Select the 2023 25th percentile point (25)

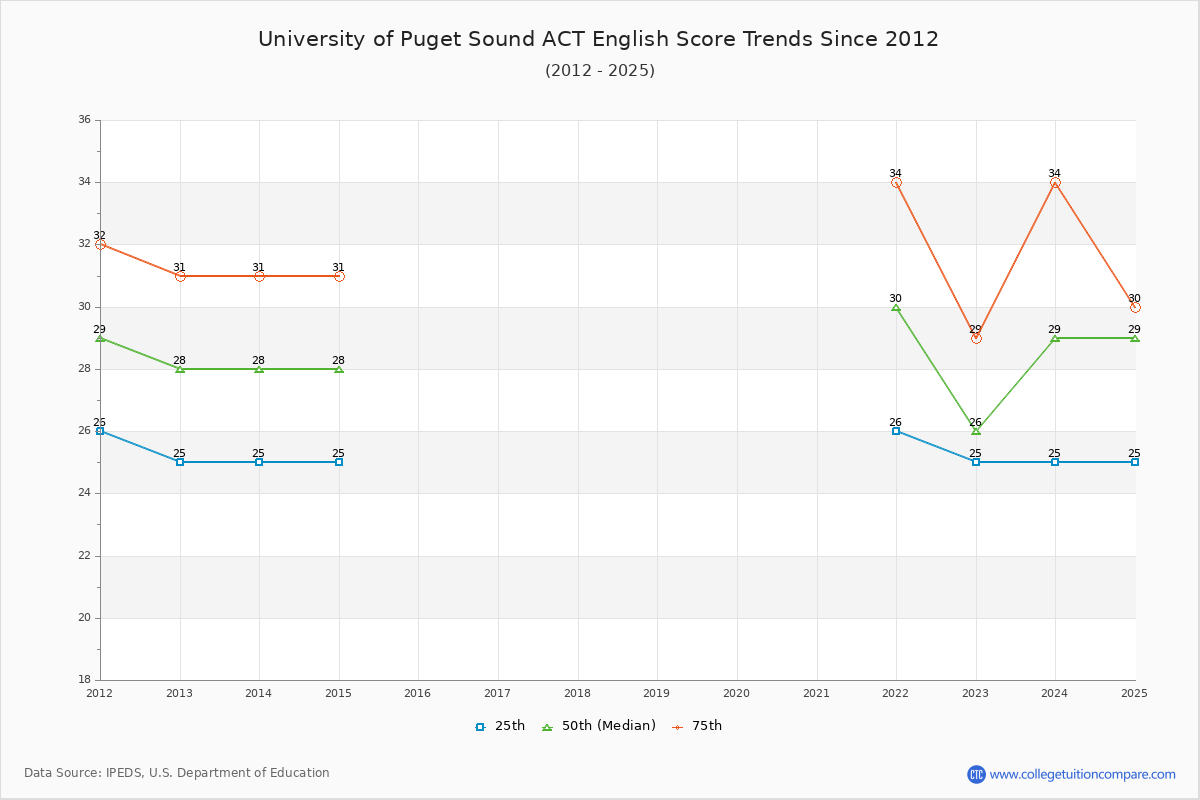click(x=976, y=462)
